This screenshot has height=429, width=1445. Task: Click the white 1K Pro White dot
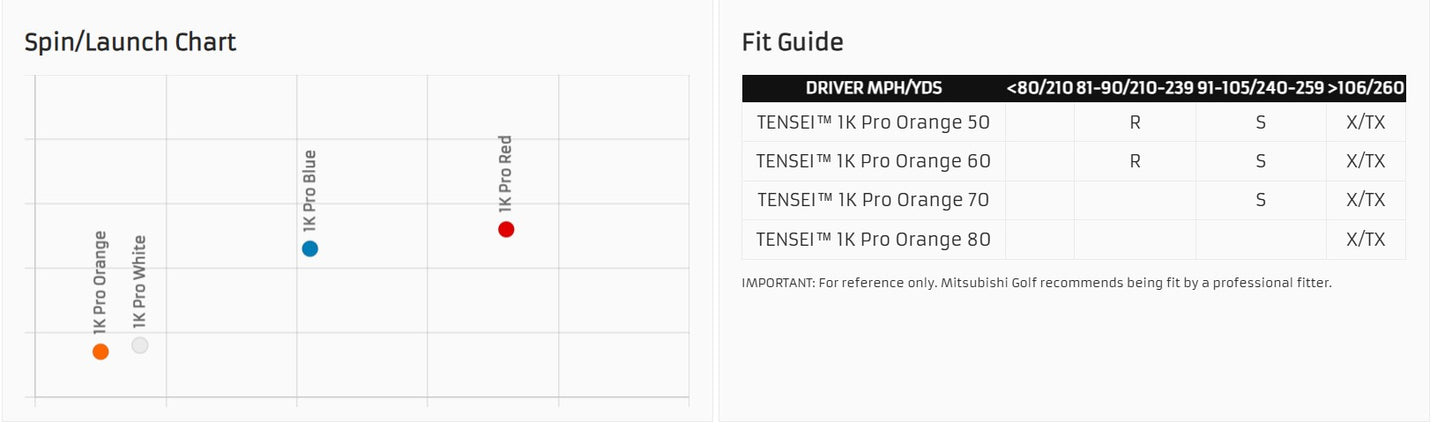pyautogui.click(x=140, y=345)
